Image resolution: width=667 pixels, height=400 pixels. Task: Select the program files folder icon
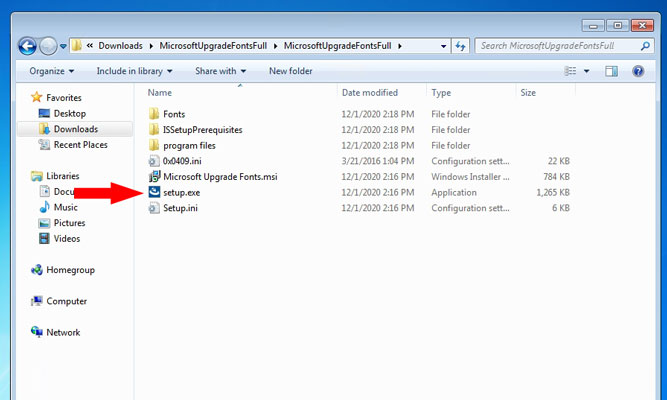(154, 145)
